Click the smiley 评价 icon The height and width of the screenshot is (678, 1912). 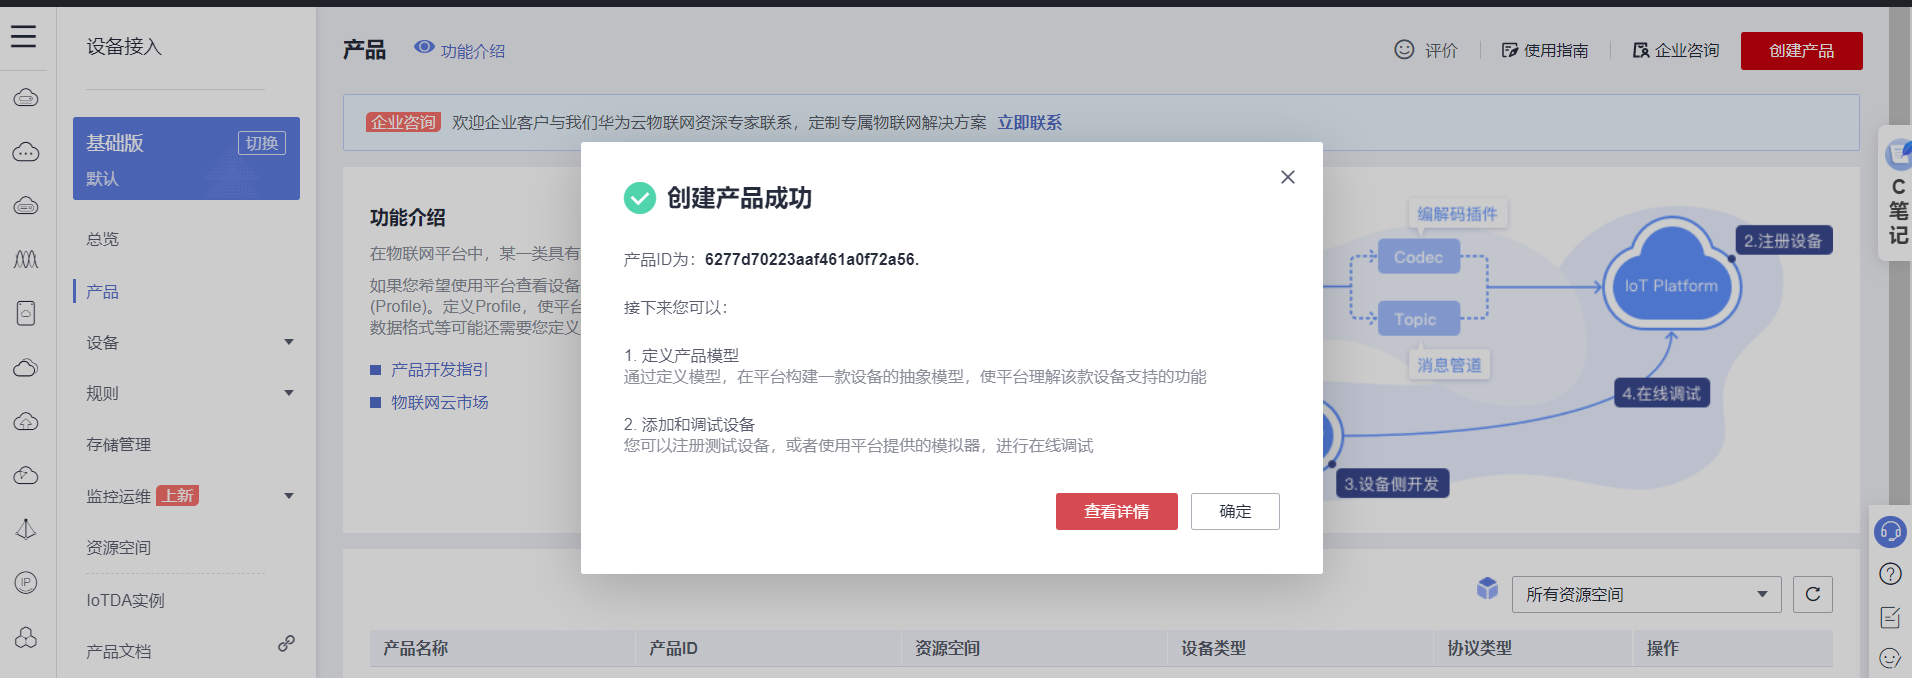pyautogui.click(x=1404, y=49)
